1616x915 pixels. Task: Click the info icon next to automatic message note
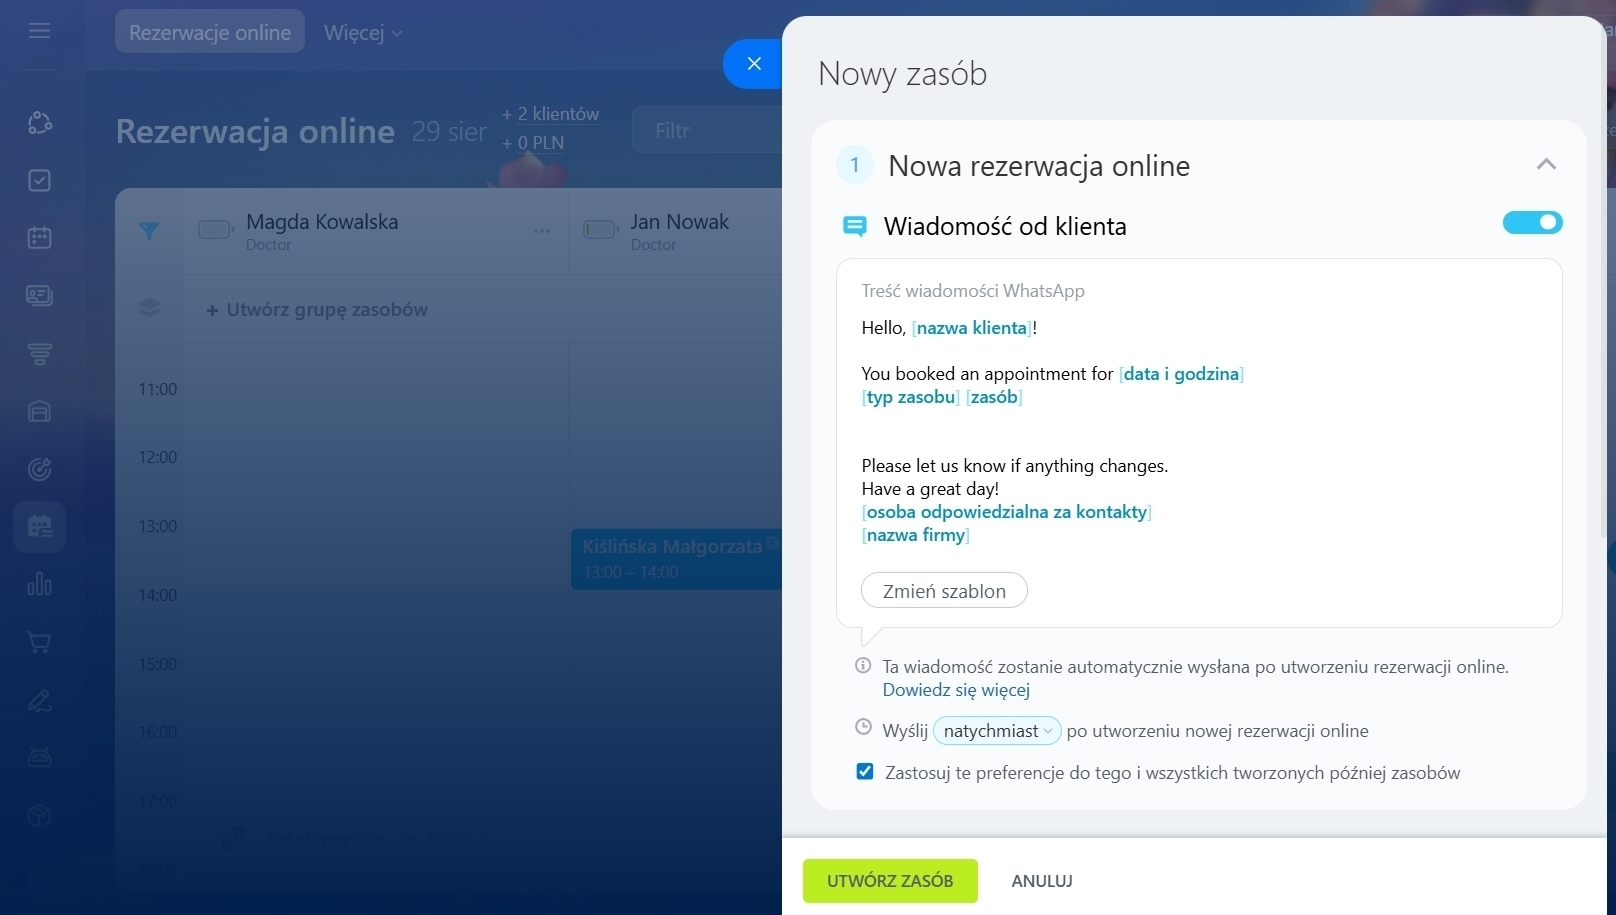863,665
